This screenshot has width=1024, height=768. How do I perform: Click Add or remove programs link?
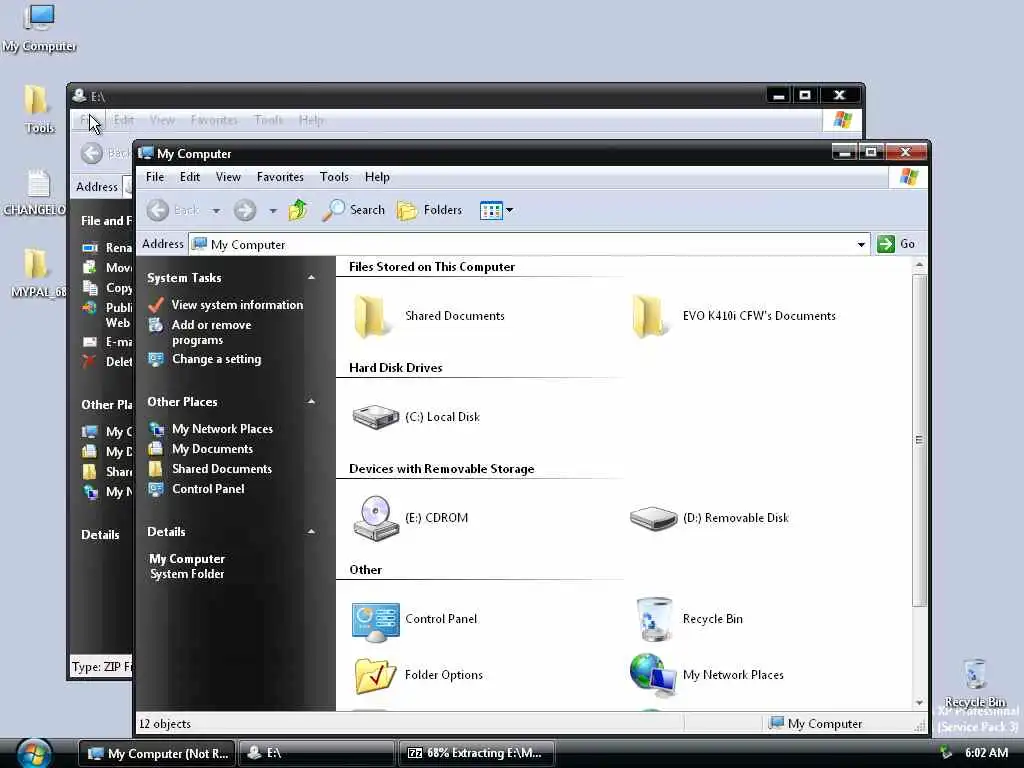pos(211,332)
